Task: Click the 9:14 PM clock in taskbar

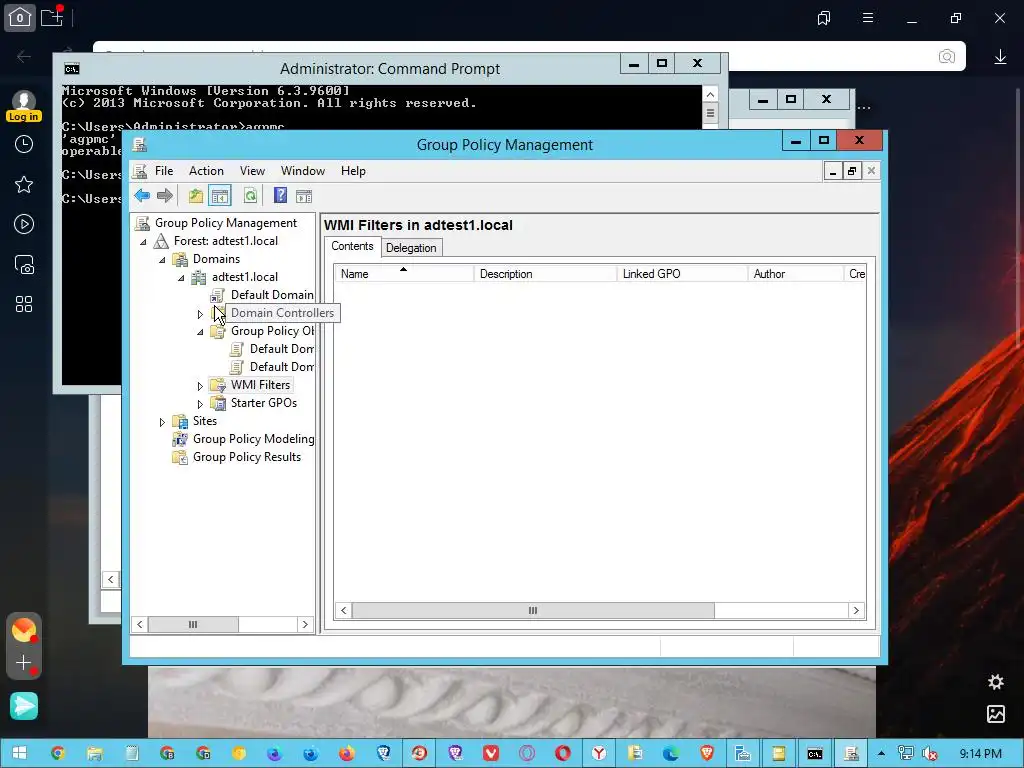Action: pos(980,754)
